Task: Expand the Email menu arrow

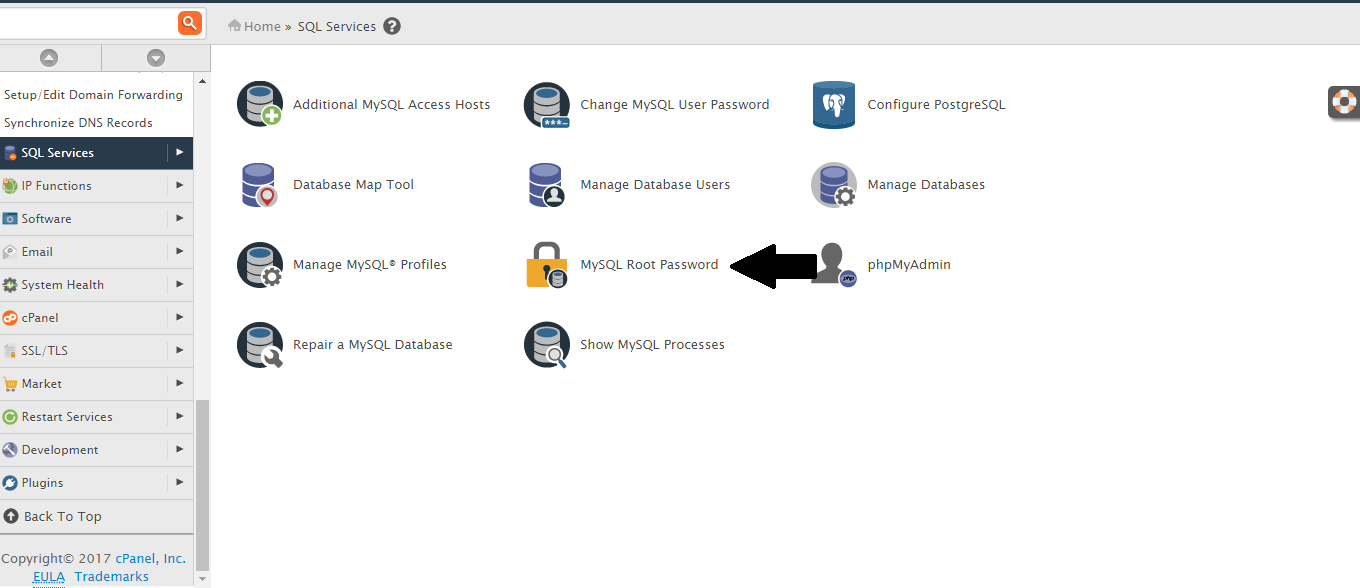Action: point(180,251)
